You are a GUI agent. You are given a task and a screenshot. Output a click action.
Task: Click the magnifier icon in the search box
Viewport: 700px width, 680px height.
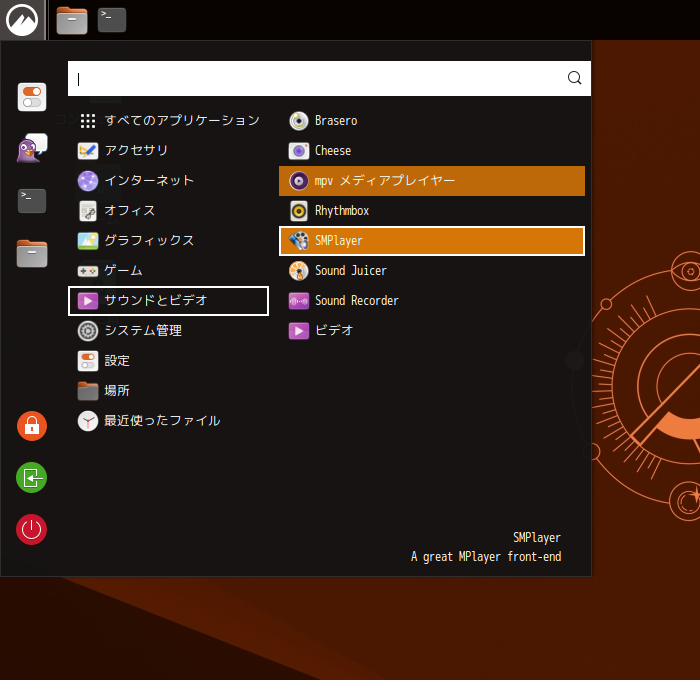(x=575, y=78)
